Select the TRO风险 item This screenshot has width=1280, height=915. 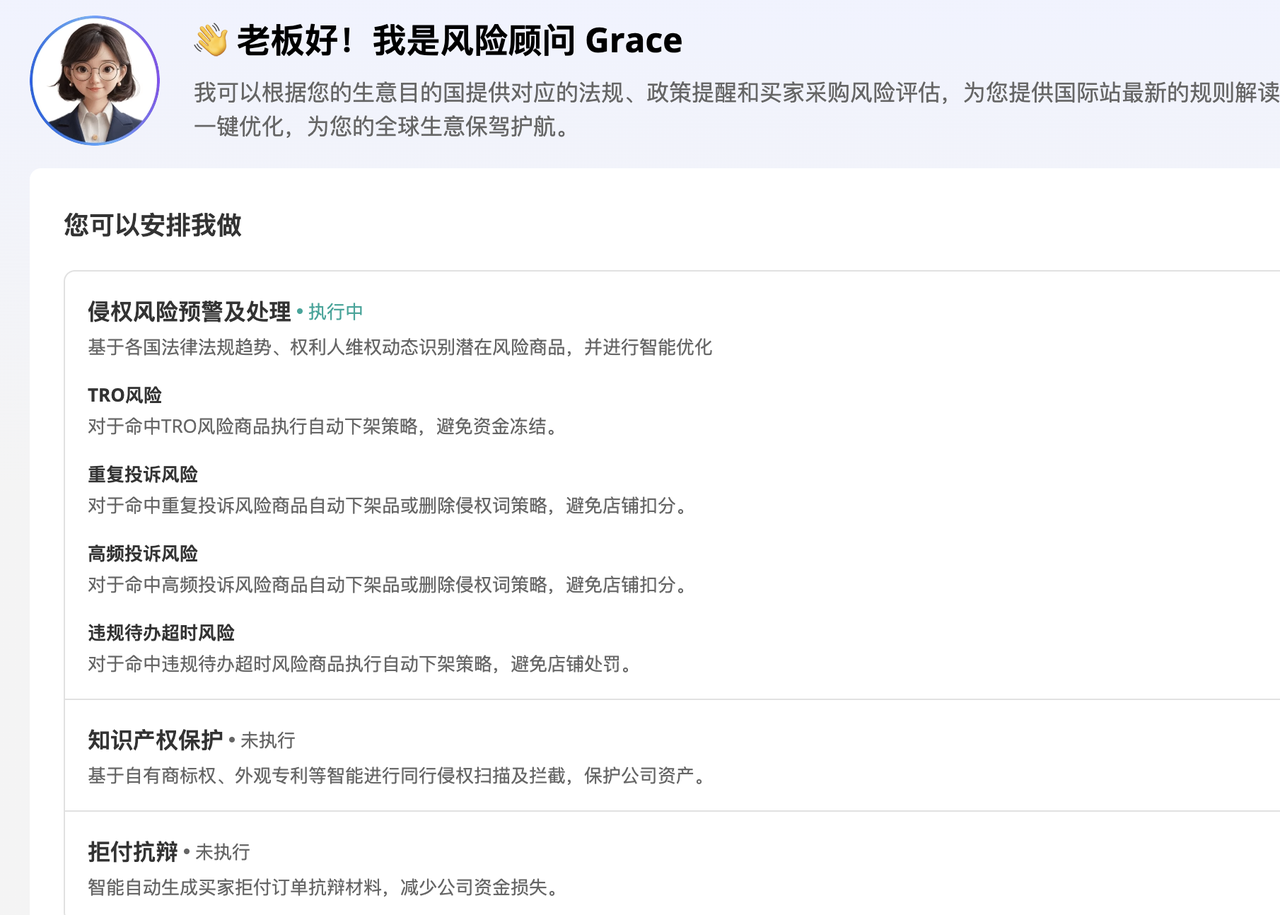click(125, 395)
